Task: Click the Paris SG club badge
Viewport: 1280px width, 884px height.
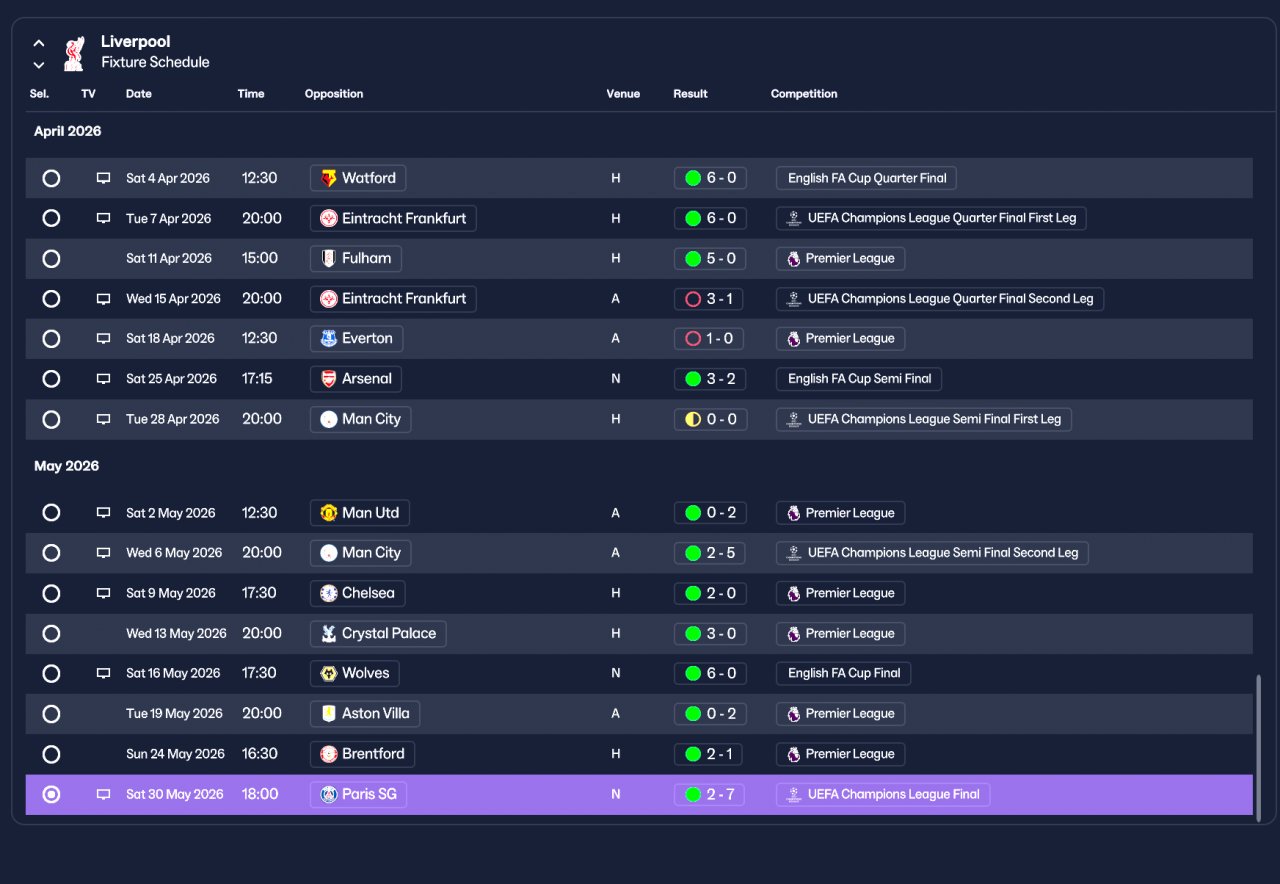Action: 329,795
